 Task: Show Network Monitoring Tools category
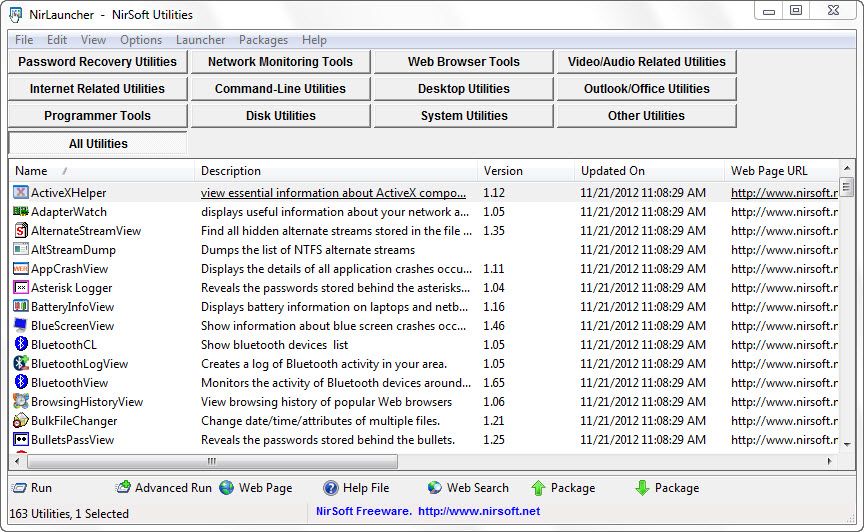(280, 62)
